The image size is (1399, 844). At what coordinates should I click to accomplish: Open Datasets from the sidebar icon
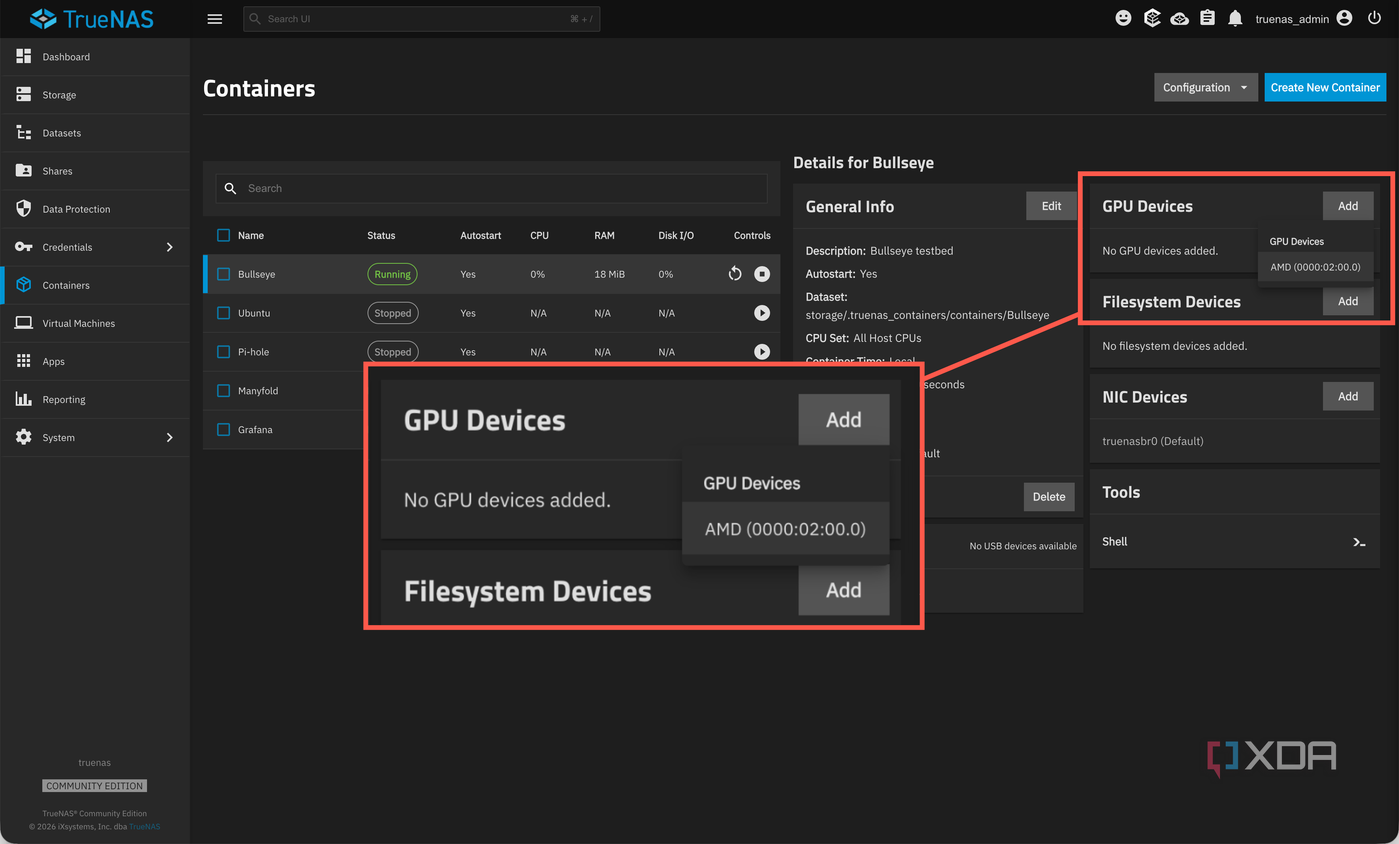click(24, 133)
